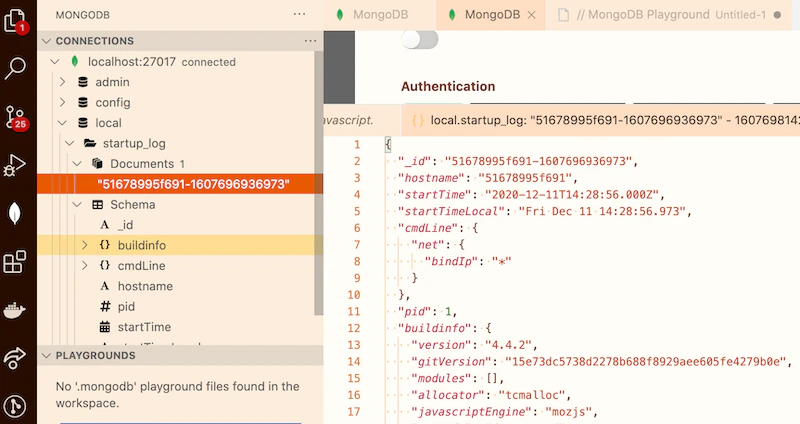Open the Connections section more actions ellipsis
The height and width of the screenshot is (424, 800).
coord(310,41)
